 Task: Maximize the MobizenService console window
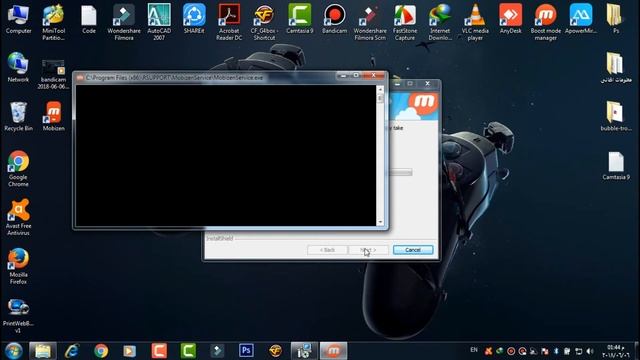click(356, 76)
